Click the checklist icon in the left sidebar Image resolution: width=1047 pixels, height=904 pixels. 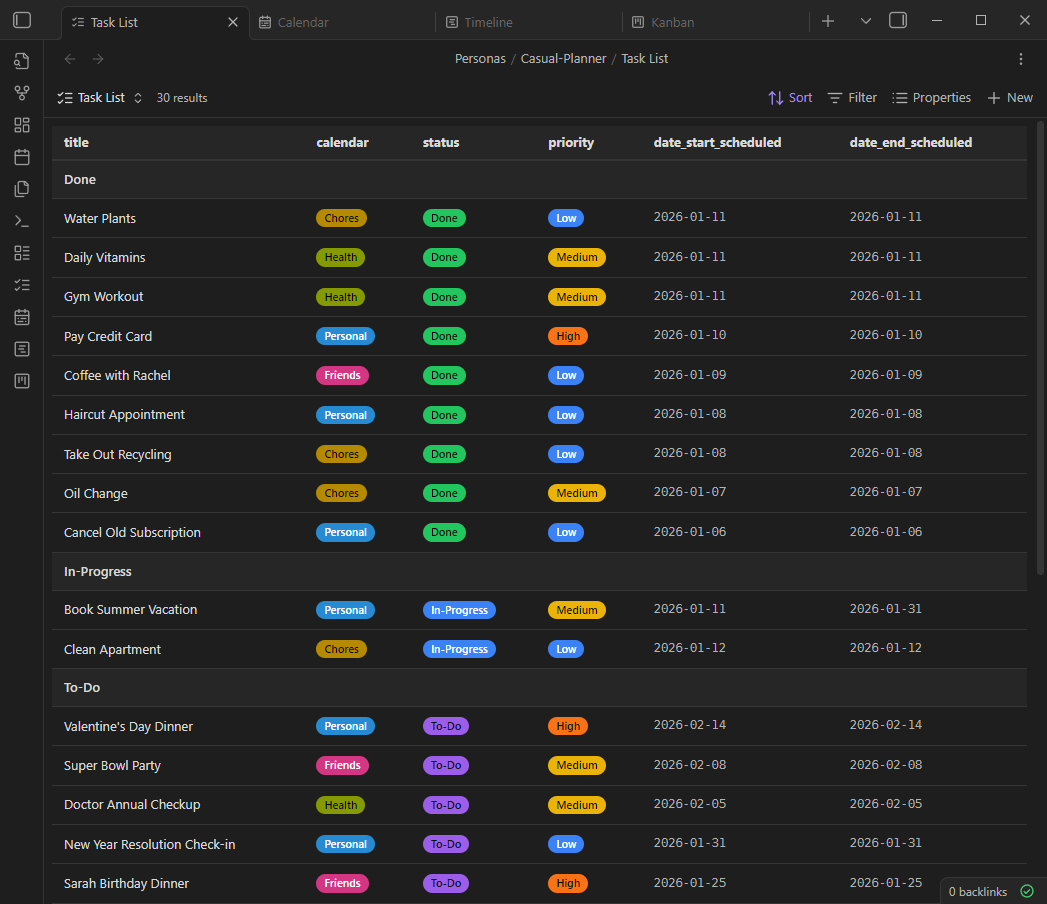(x=21, y=284)
